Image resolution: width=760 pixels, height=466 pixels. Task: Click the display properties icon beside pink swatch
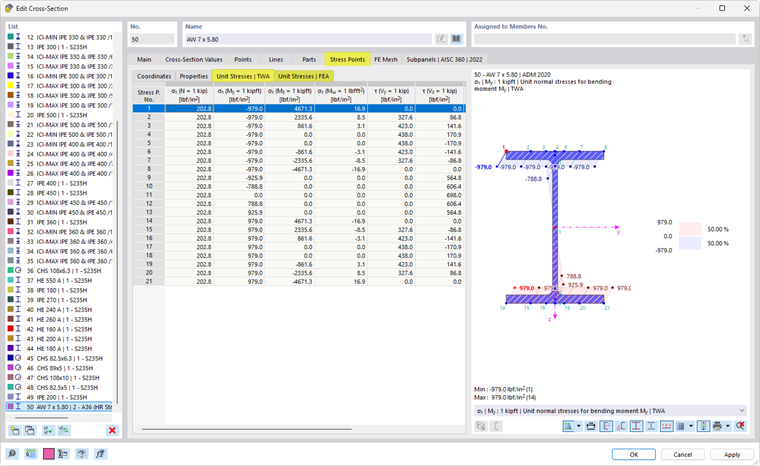[x=63, y=454]
